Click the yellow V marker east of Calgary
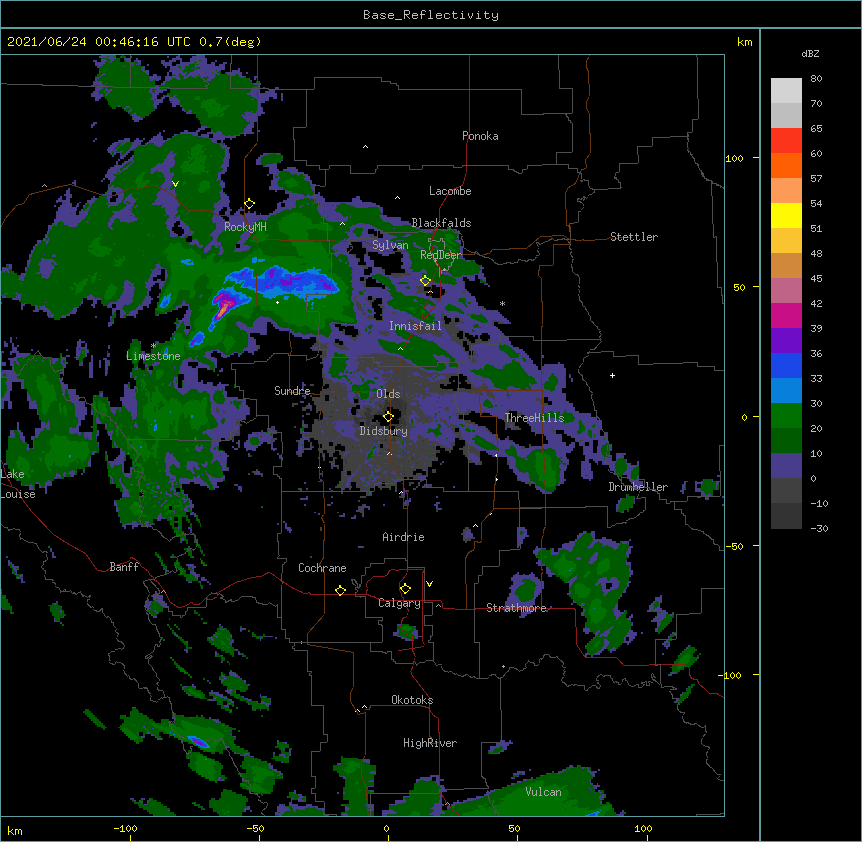The width and height of the screenshot is (862, 842). click(429, 584)
